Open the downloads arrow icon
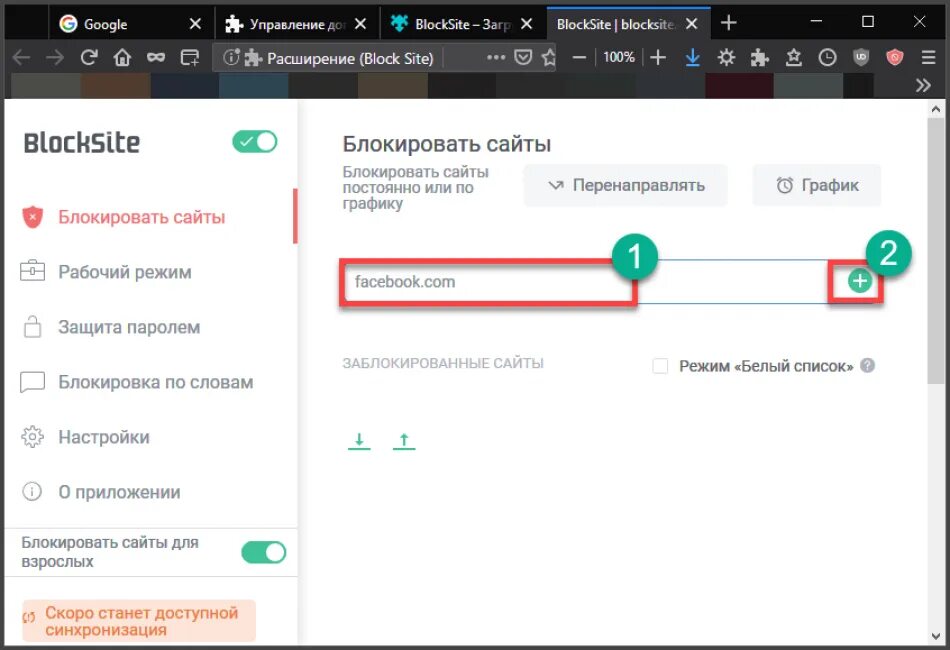This screenshot has height=650, width=950. pyautogui.click(x=693, y=58)
